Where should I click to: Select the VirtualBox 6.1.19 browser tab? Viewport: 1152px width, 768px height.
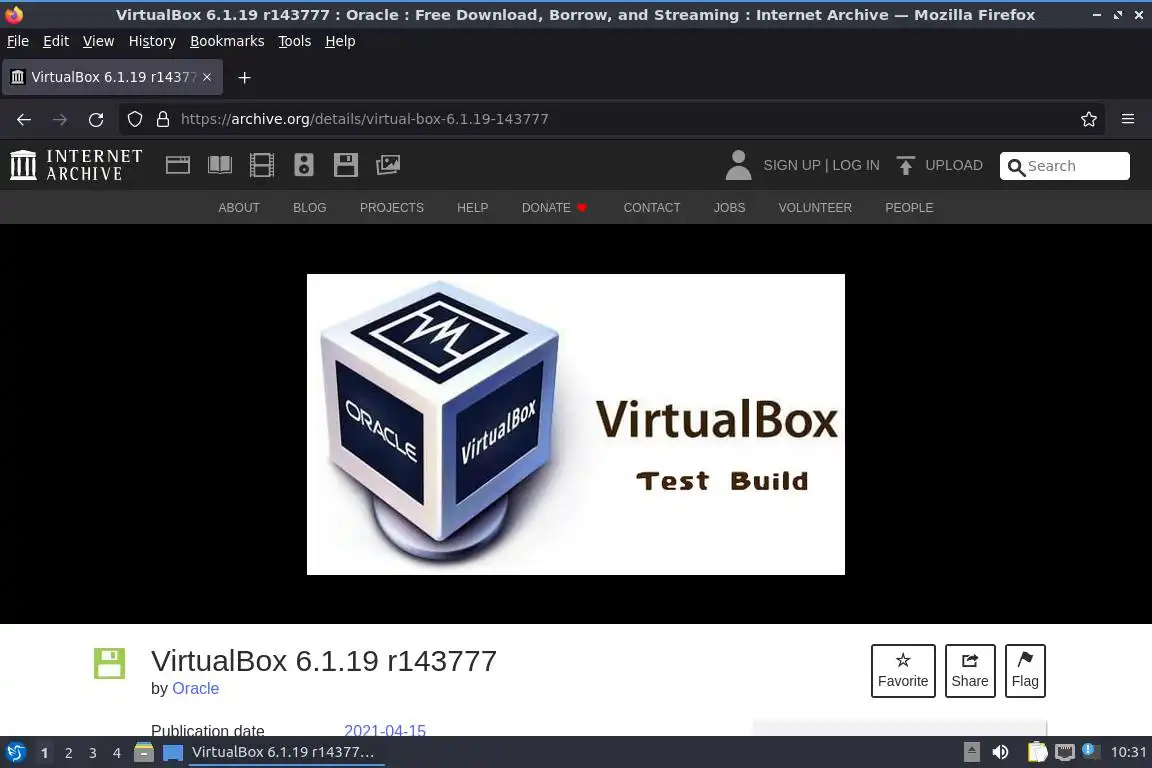[112, 77]
